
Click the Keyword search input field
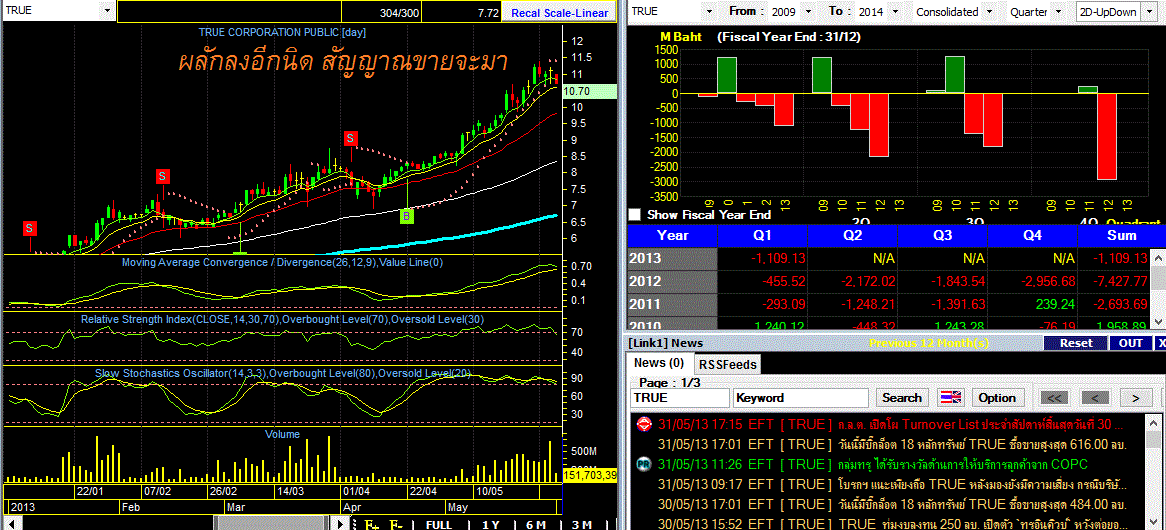pyautogui.click(x=802, y=398)
